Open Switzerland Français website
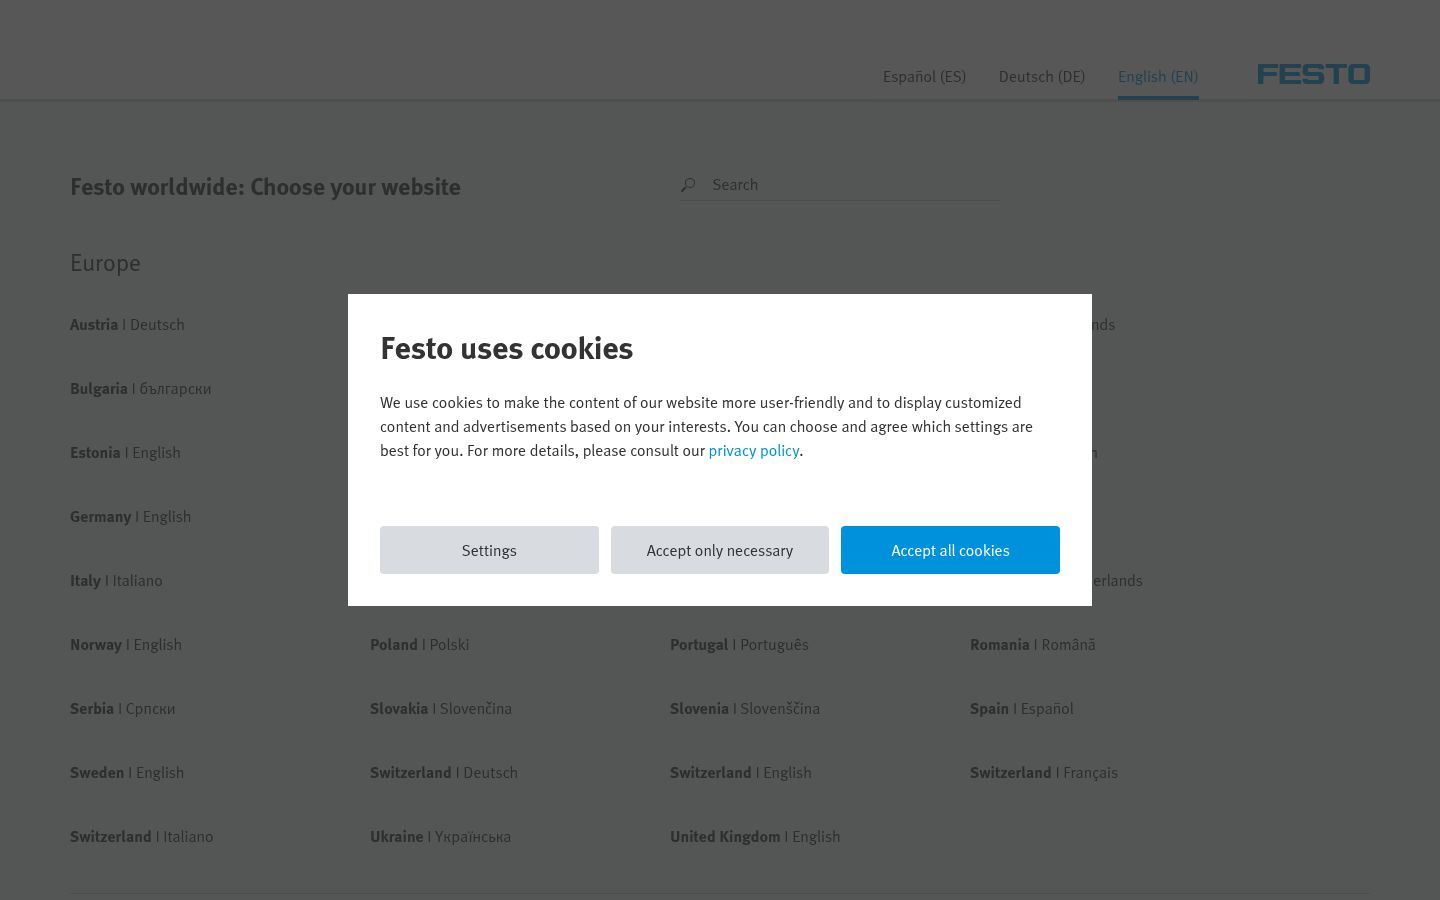This screenshot has height=900, width=1440. [x=1044, y=773]
